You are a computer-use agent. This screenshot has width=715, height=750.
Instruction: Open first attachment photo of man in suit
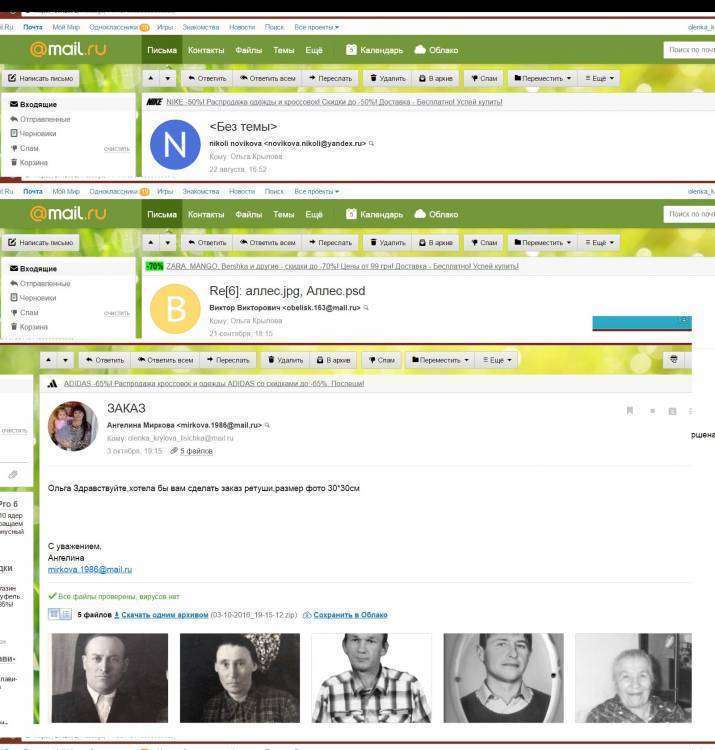pos(110,678)
